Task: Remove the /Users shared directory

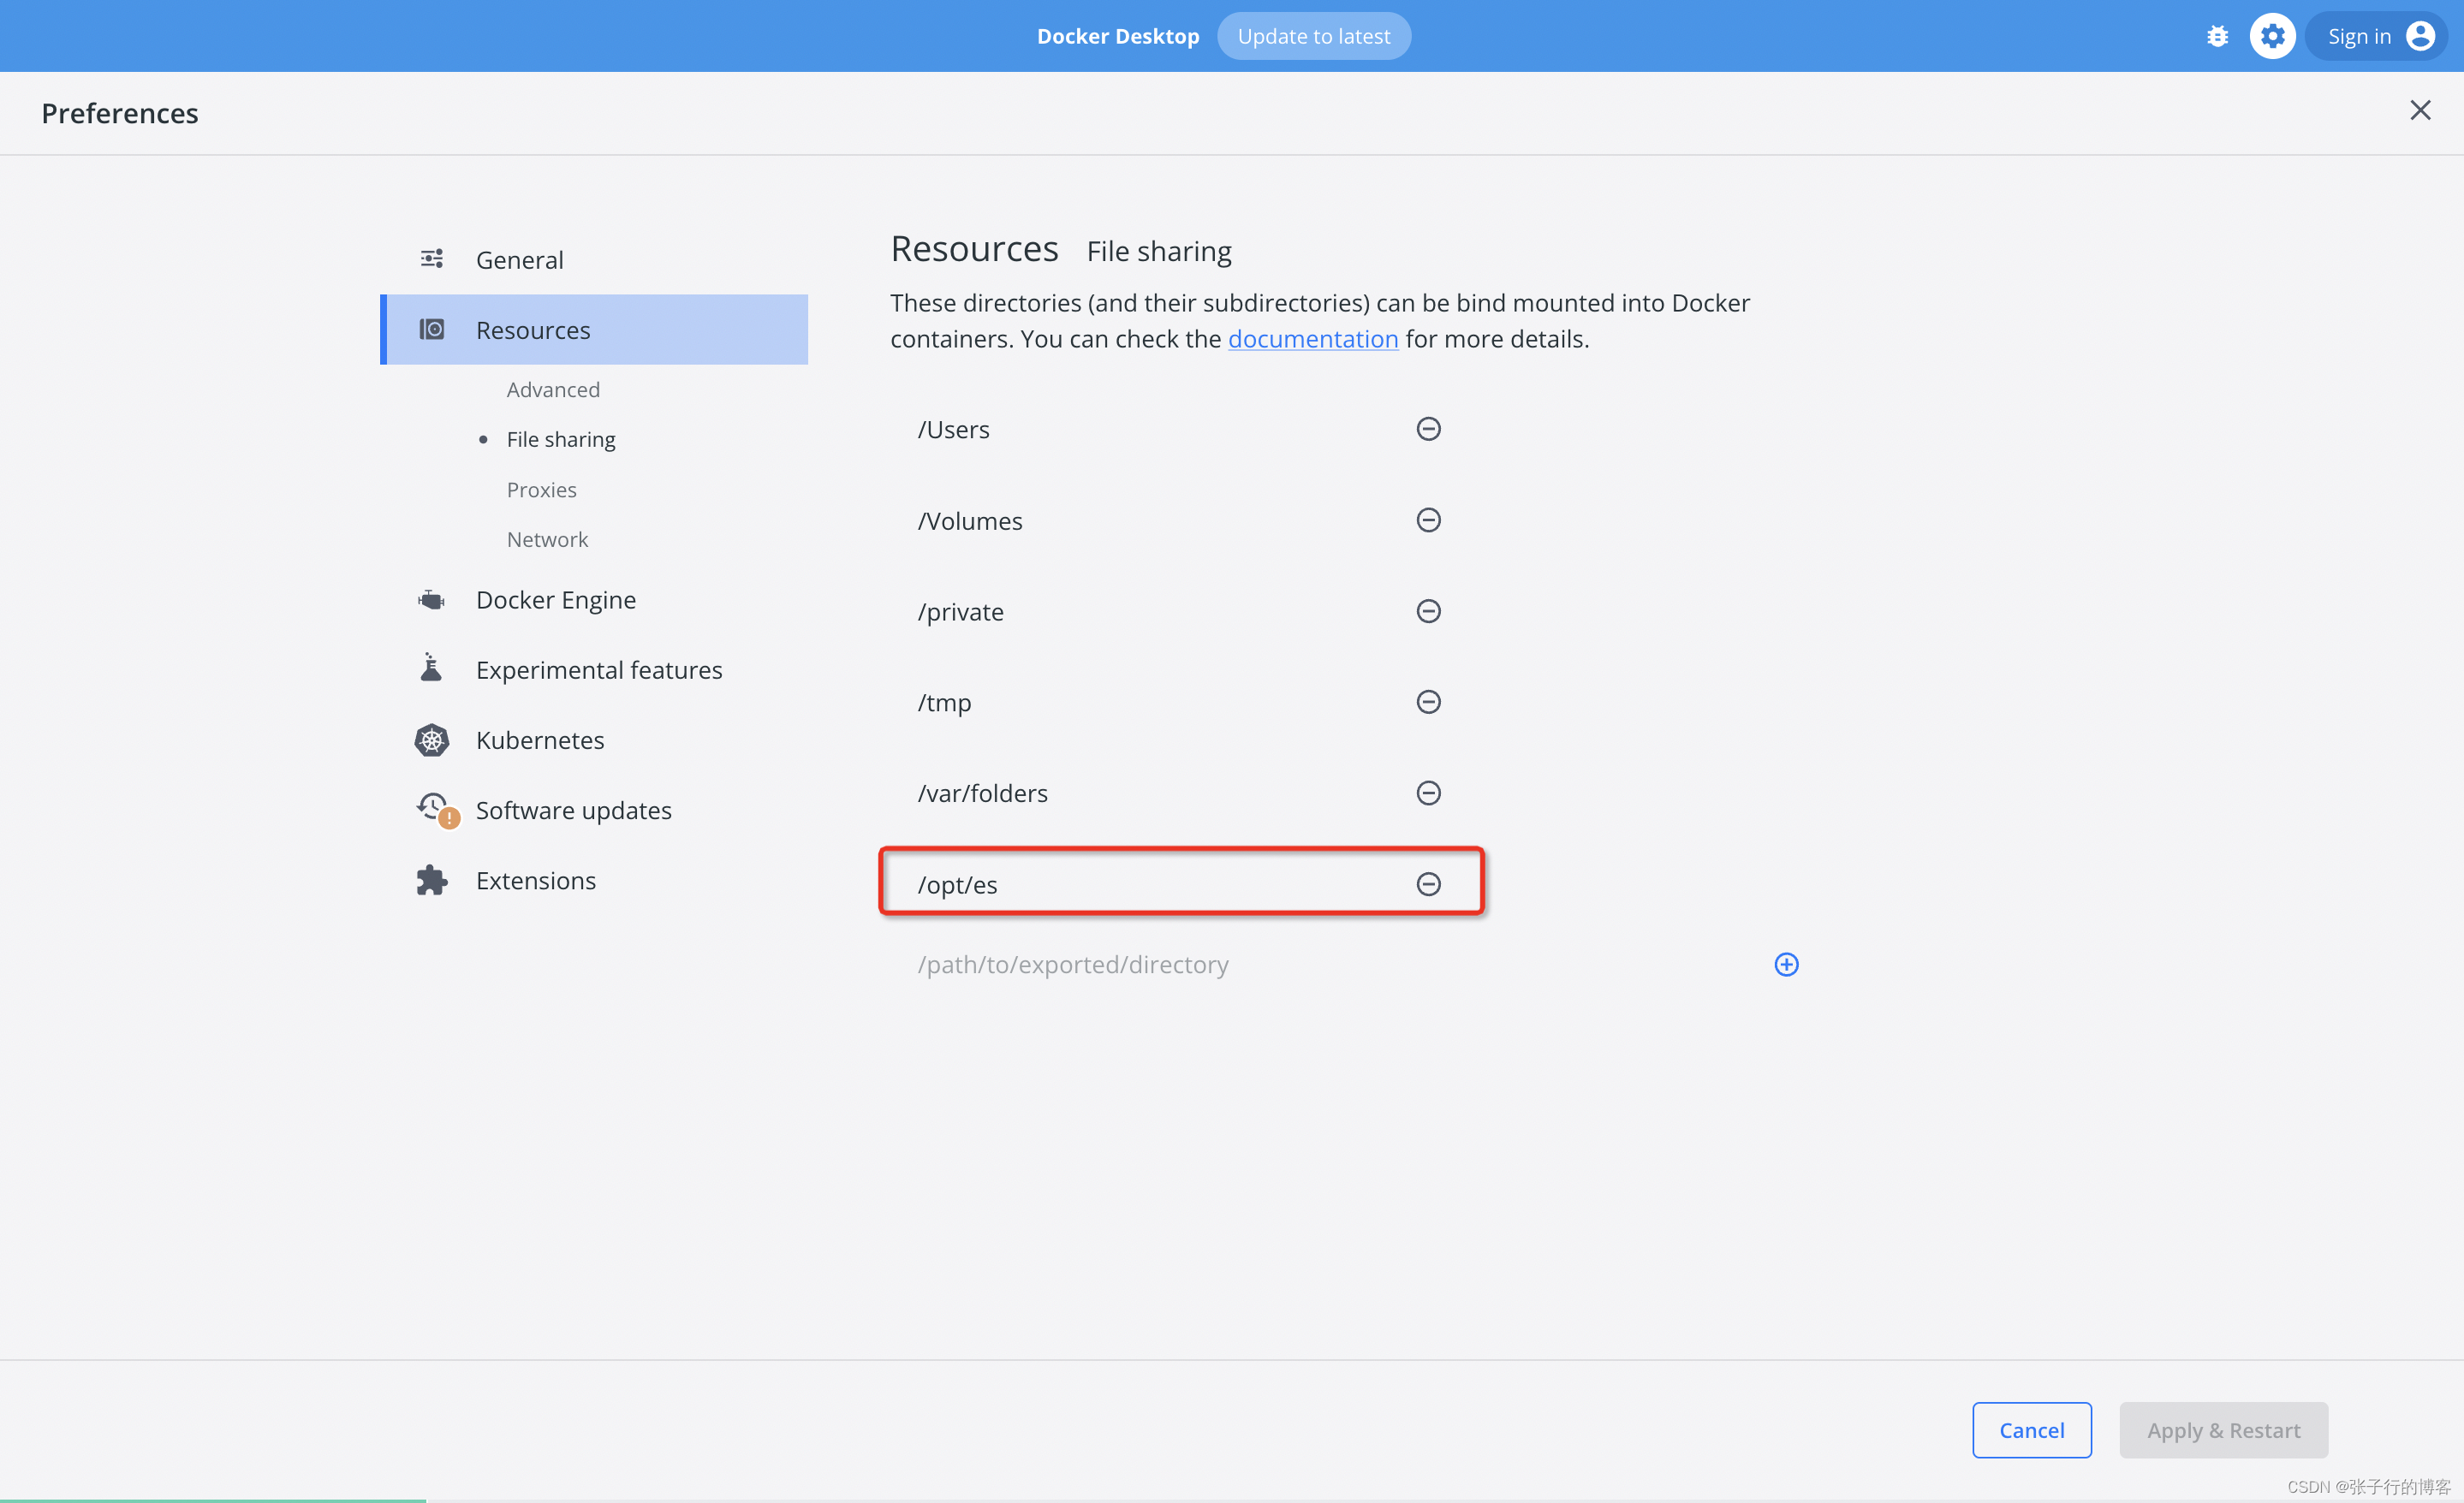Action: pyautogui.click(x=1428, y=429)
